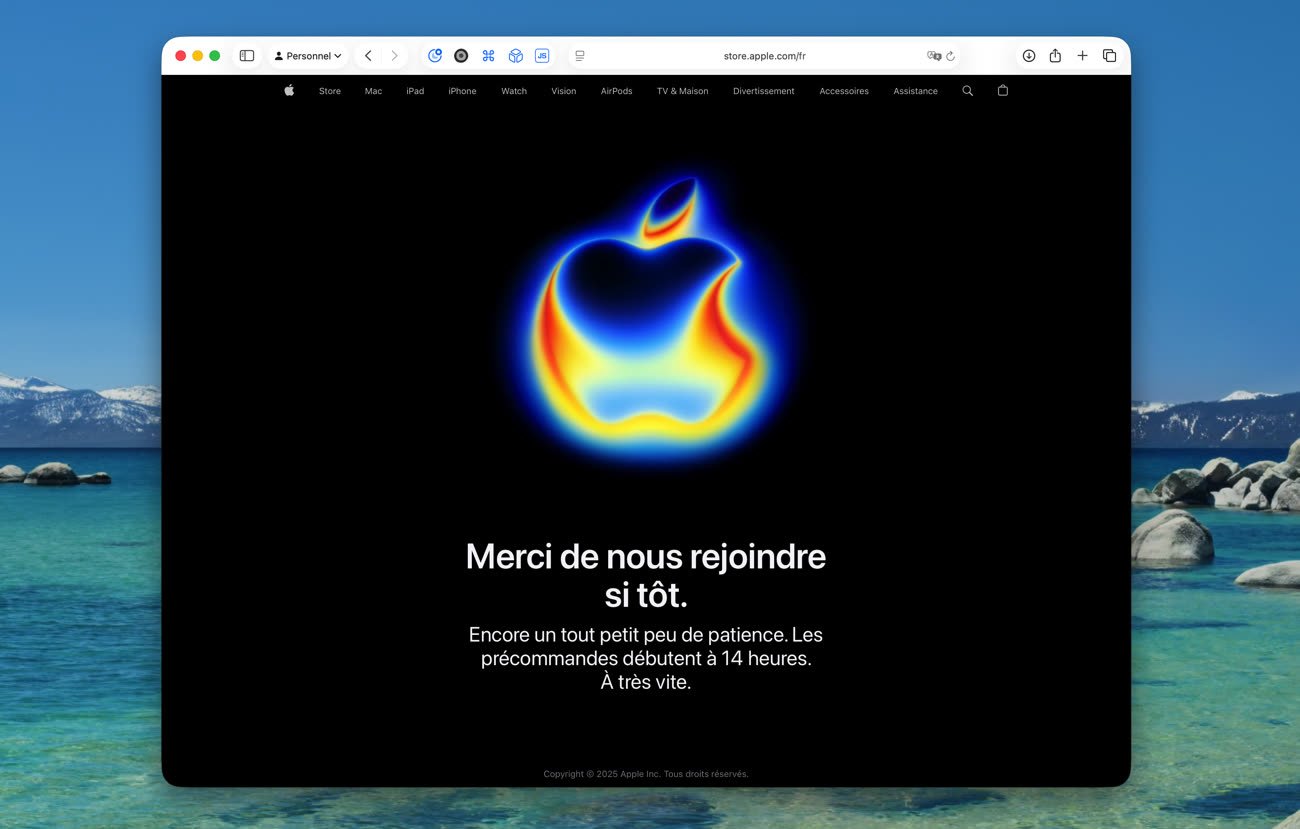This screenshot has height=829, width=1300.
Task: Go to TV & Maison section
Action: pos(682,91)
